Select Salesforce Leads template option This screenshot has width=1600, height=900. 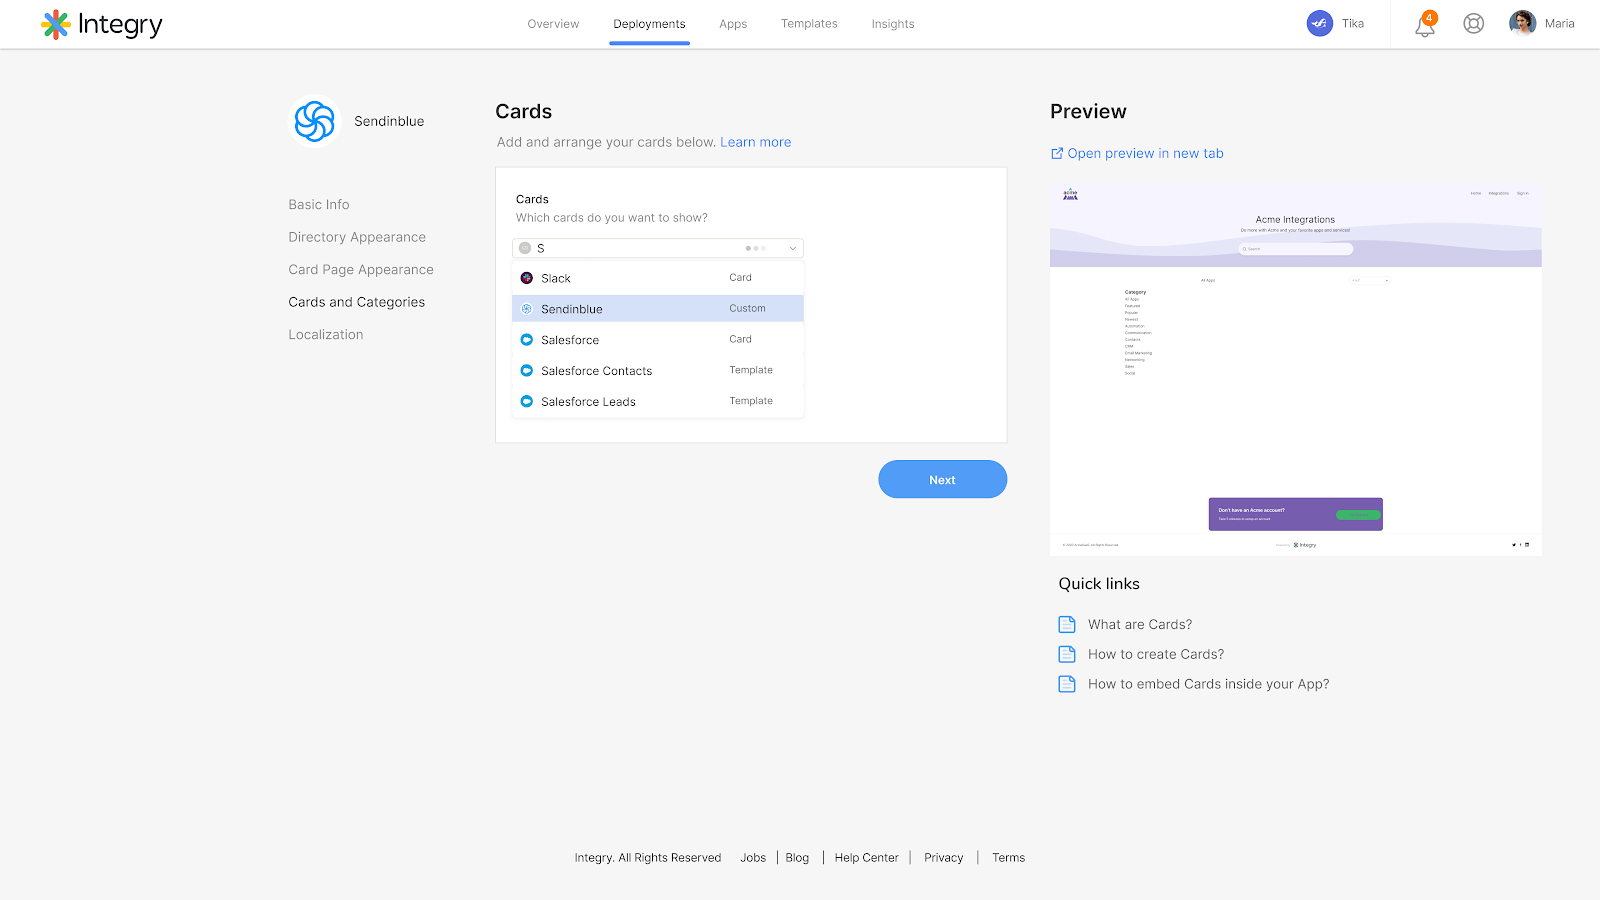(658, 401)
